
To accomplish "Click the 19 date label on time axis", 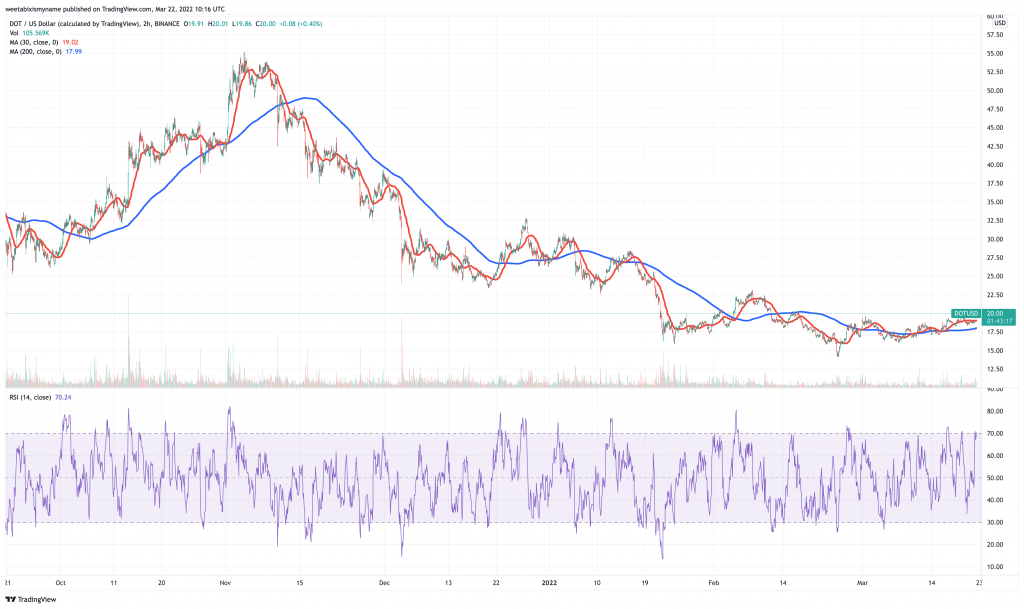I will pyautogui.click(x=645, y=582).
